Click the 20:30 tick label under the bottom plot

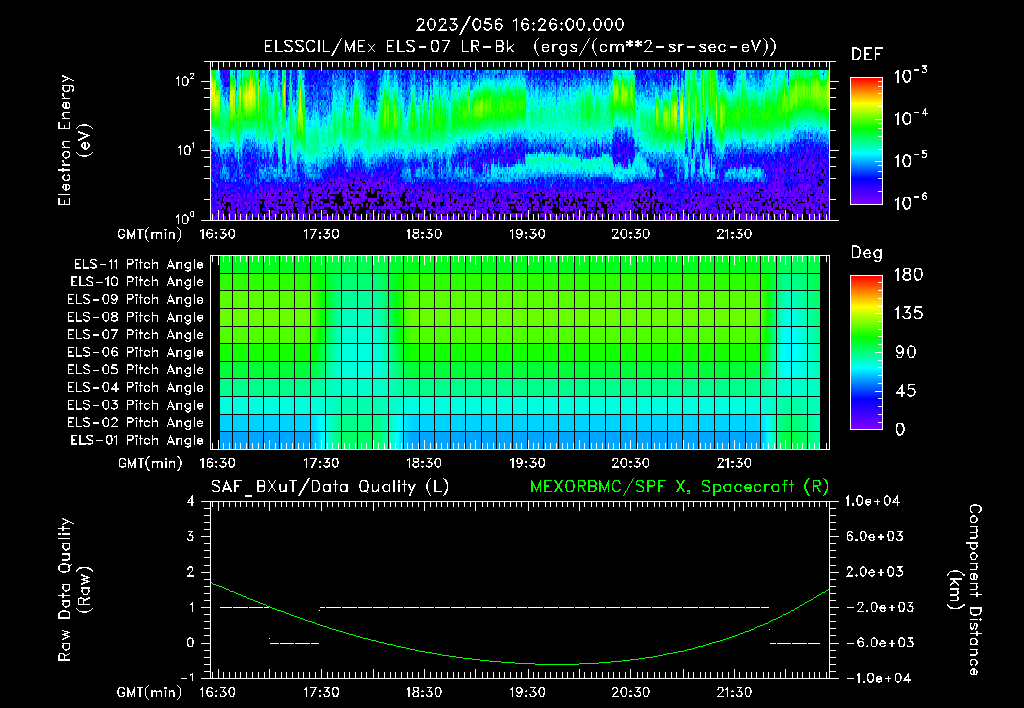tap(630, 692)
